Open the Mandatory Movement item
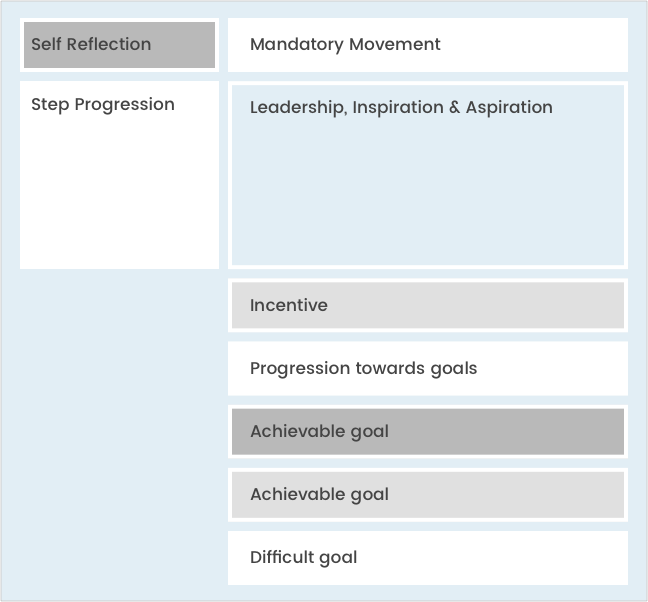648x602 pixels. (x=428, y=45)
